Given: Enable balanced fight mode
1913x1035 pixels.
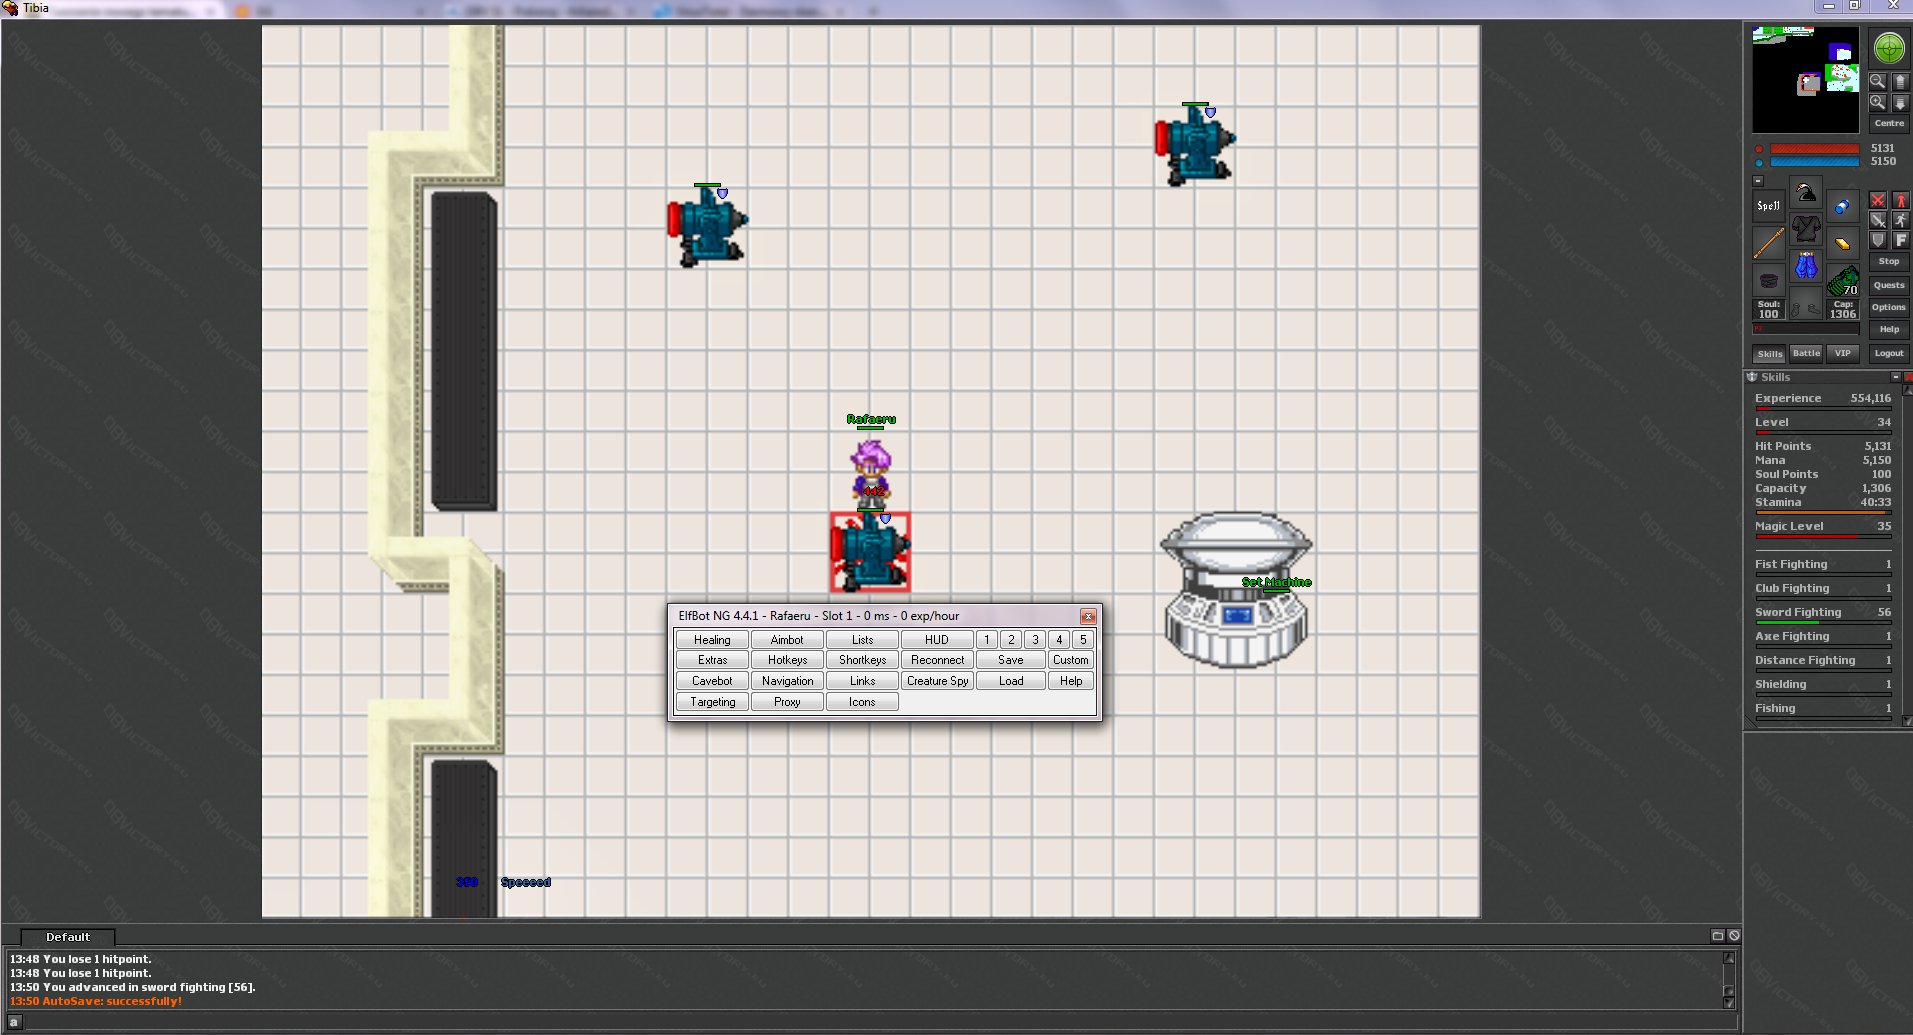Looking at the screenshot, I should click(x=1878, y=220).
